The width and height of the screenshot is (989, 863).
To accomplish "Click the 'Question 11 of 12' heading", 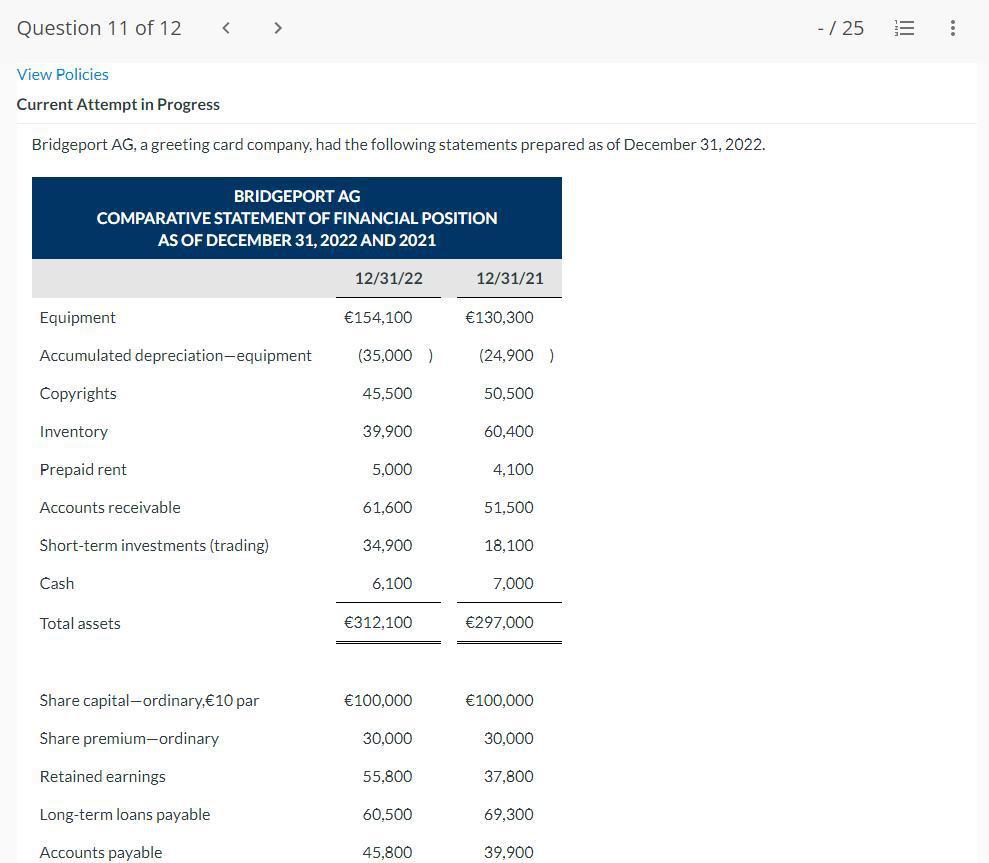I will [99, 28].
